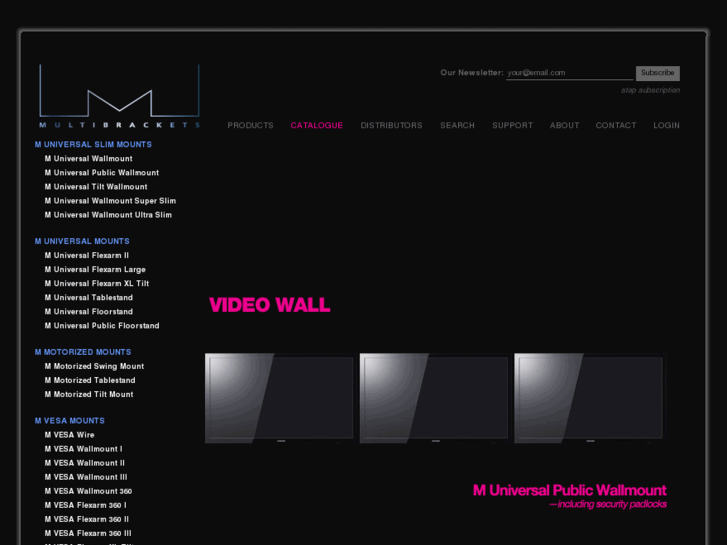
Task: Select M Universal Tilt Wallmount
Action: [96, 187]
